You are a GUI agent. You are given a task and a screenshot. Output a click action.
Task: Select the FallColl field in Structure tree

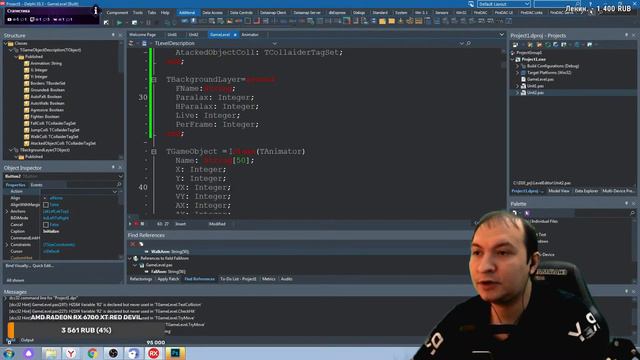pos(53,123)
